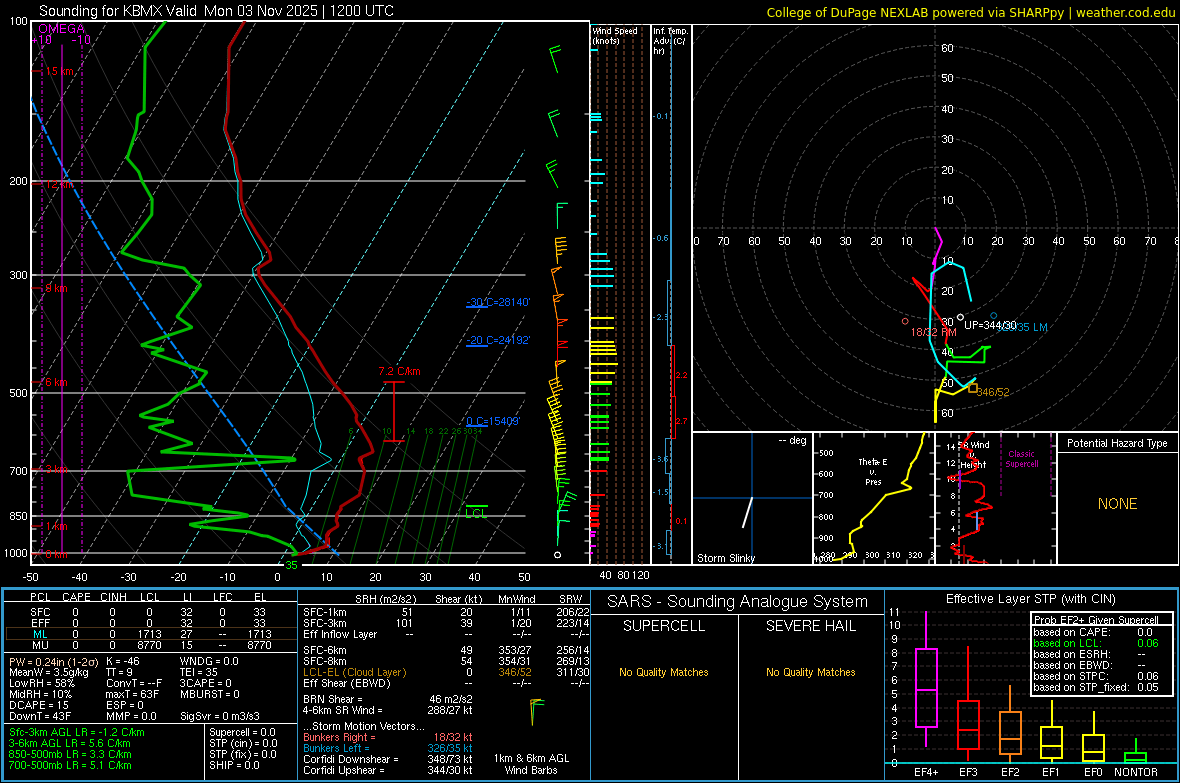Click the topmost green wind barb
The image size is (1180, 783).
click(x=555, y=59)
